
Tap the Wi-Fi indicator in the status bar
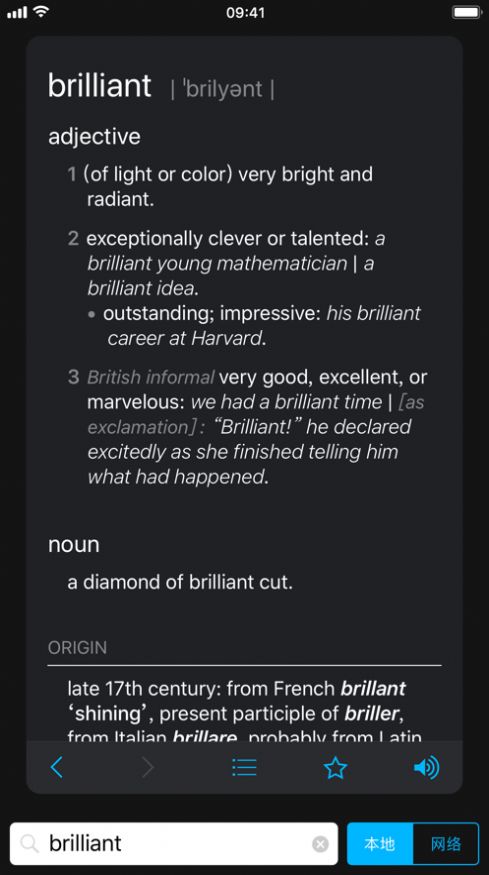[x=41, y=12]
